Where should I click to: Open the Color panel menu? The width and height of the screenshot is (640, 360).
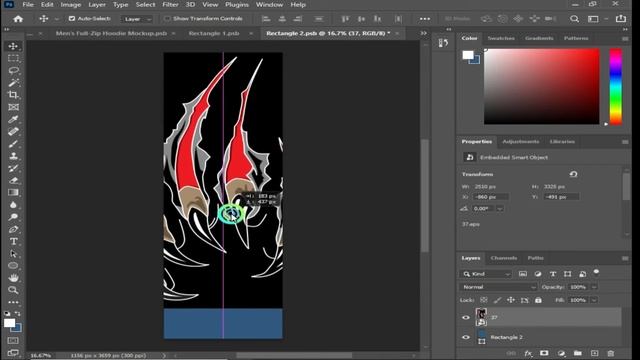tap(625, 38)
